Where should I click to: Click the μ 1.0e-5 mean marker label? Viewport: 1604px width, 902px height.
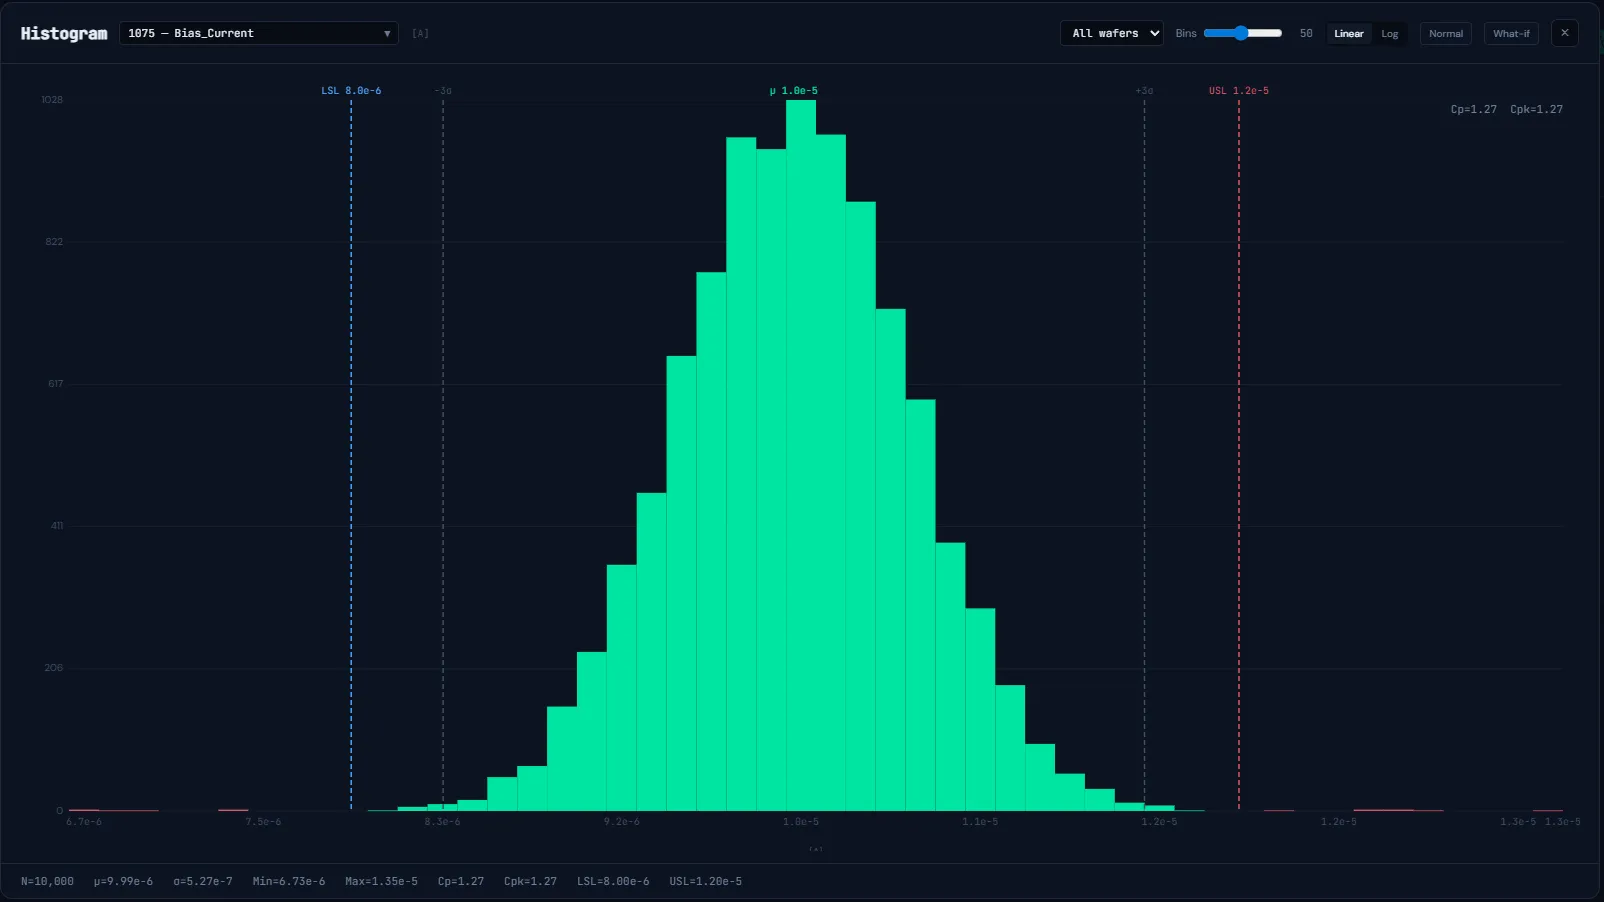coord(794,90)
